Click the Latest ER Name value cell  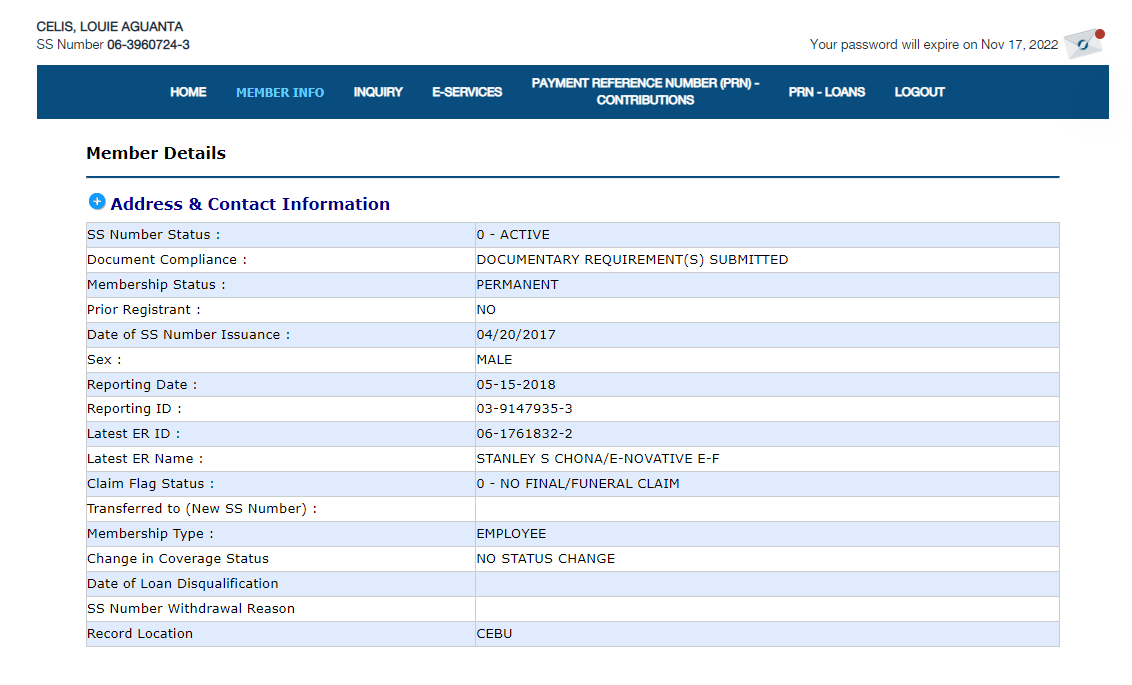click(598, 459)
